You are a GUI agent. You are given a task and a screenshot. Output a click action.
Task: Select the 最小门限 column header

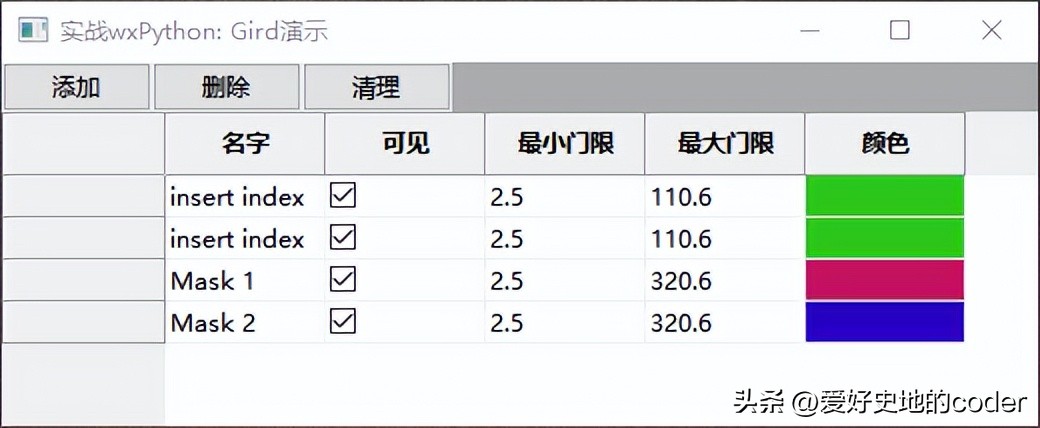click(565, 144)
